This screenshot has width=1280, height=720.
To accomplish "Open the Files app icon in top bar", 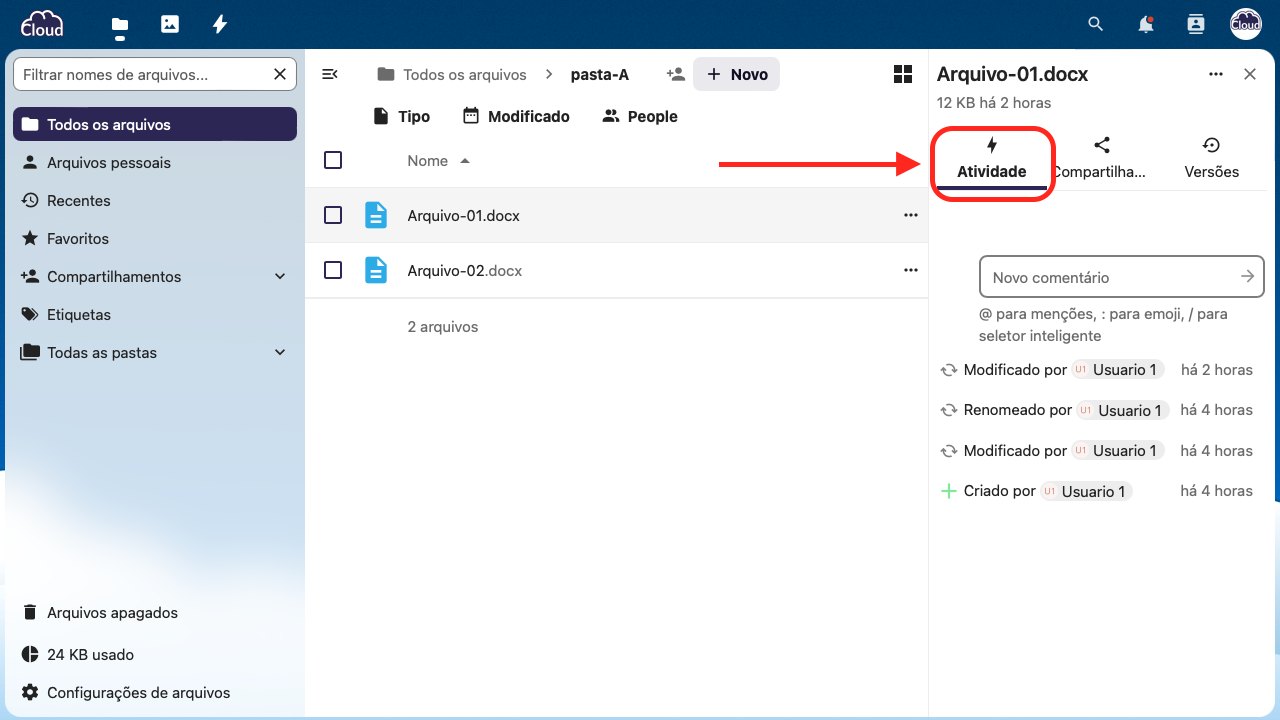I will 120,24.
